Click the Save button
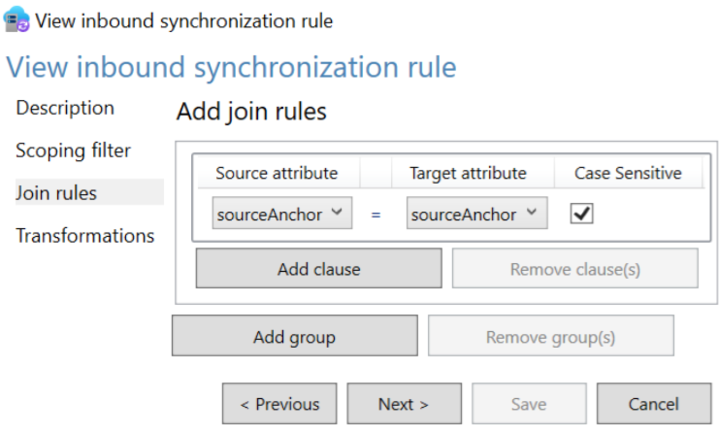Image resolution: width=719 pixels, height=435 pixels. 528,404
